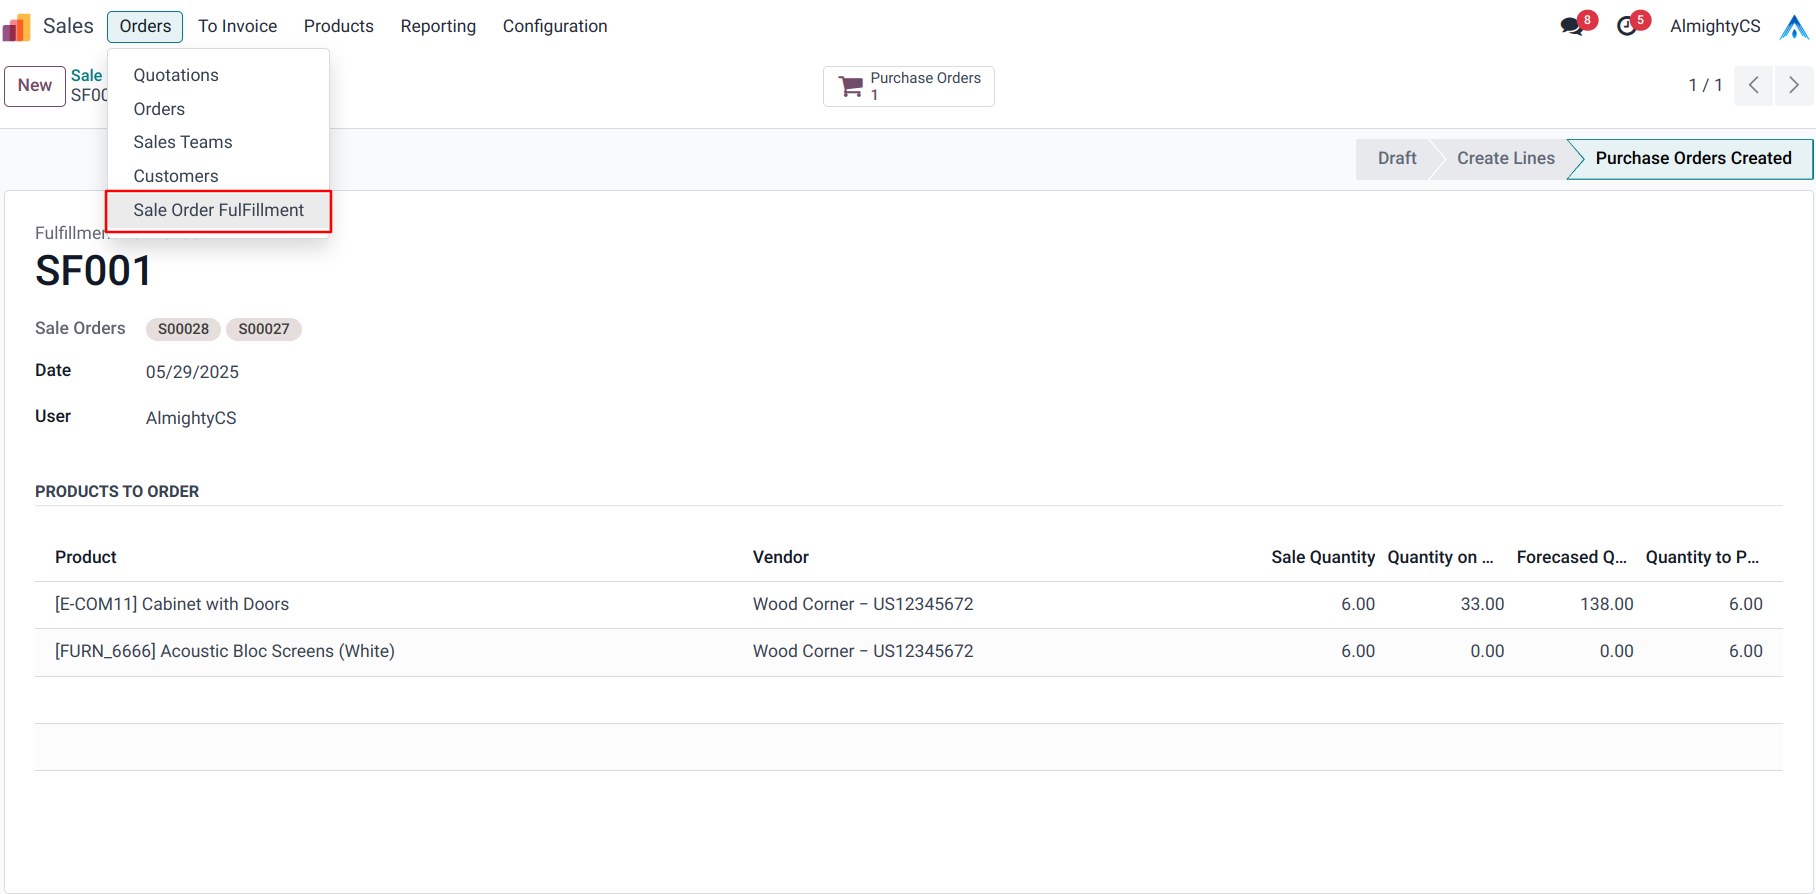Select Sales Teams in the dropdown

tap(183, 142)
